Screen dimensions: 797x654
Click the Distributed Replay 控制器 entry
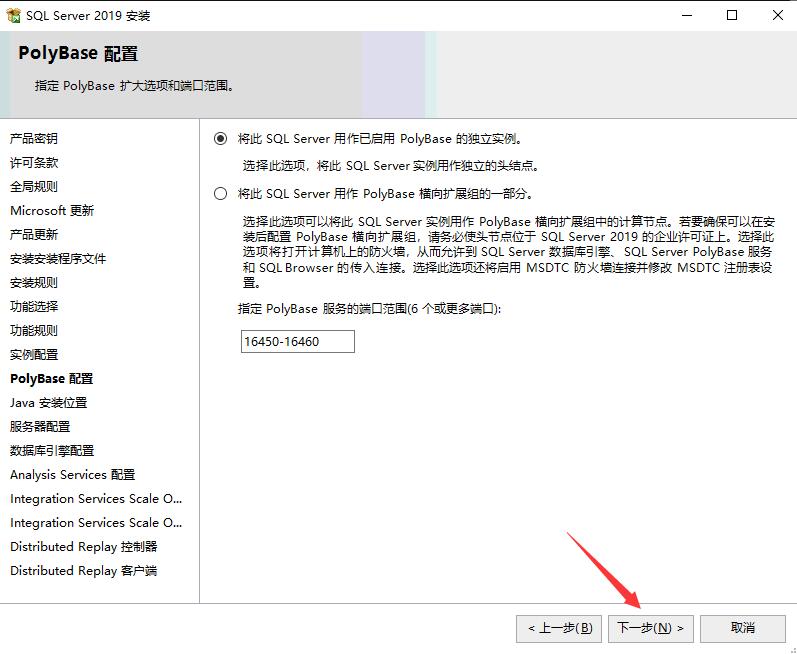point(84,547)
